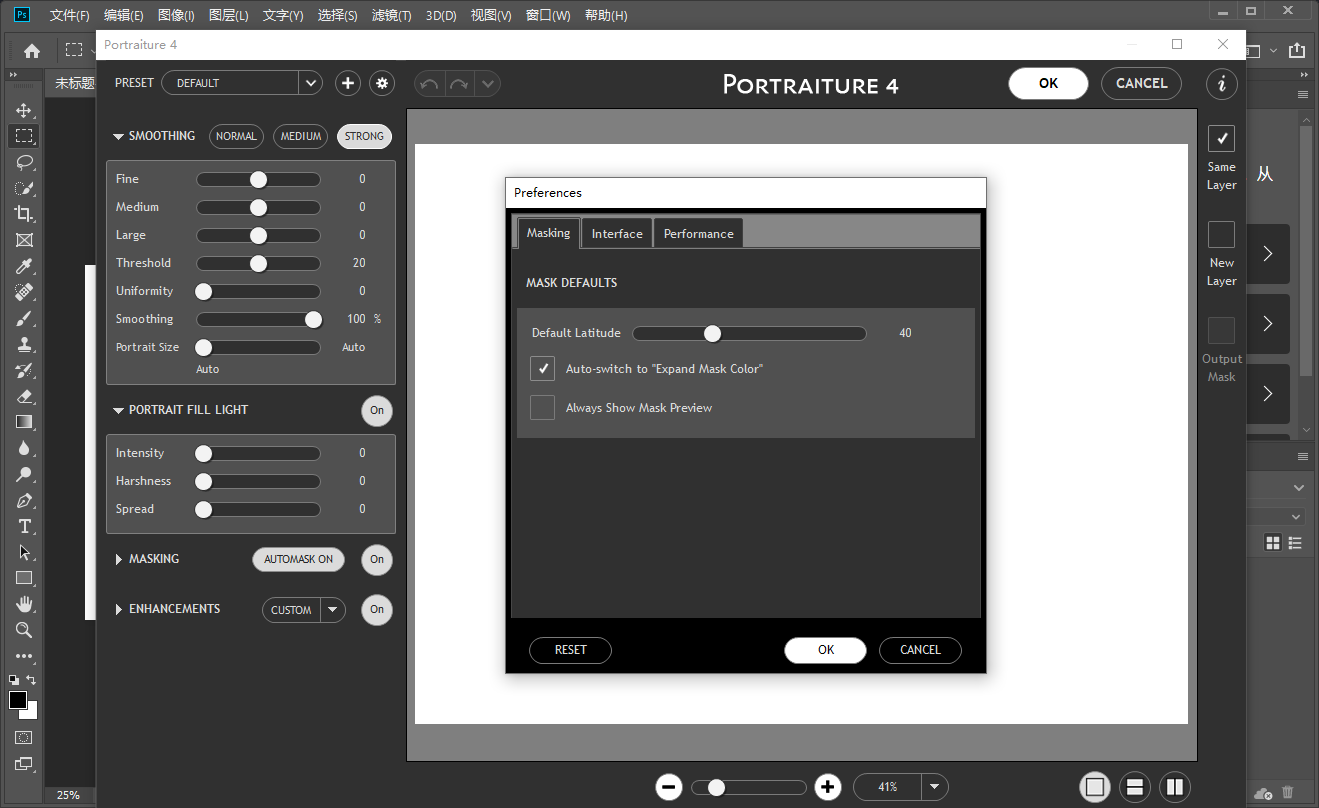Select the Pen tool
This screenshot has width=1319, height=808.
tap(24, 500)
